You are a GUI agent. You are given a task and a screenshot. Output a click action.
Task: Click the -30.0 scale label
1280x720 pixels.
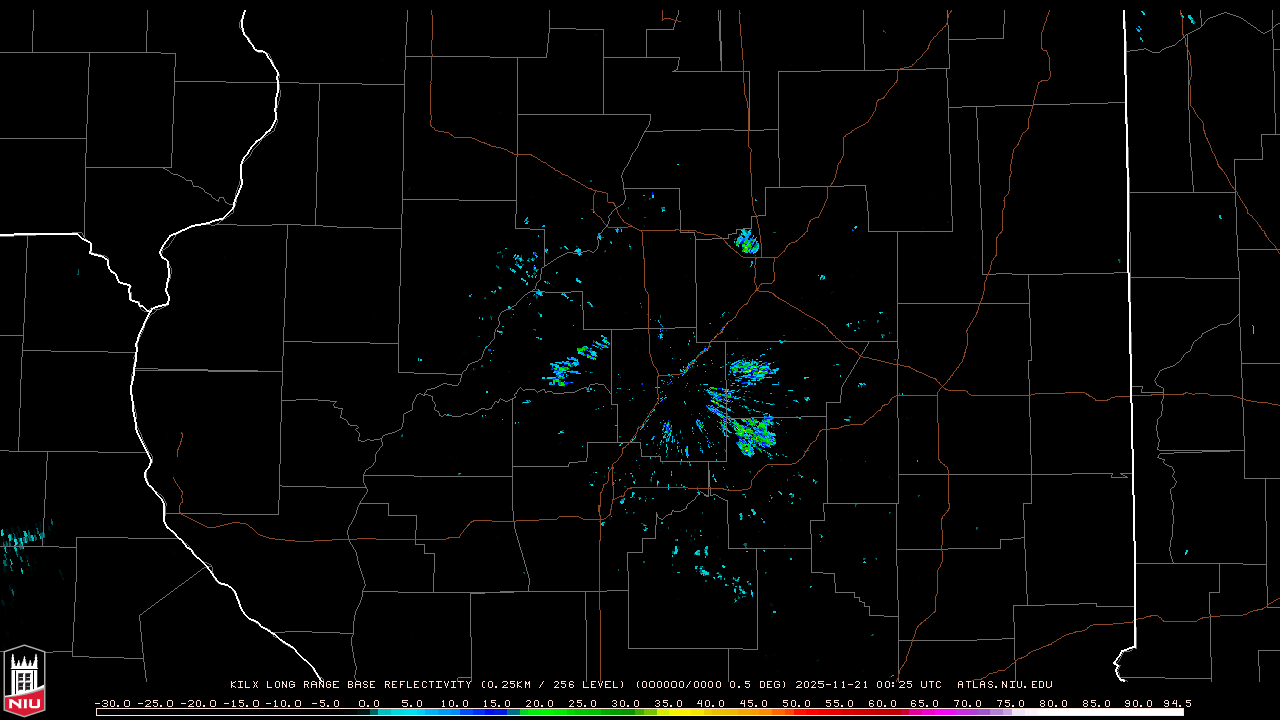(x=112, y=703)
